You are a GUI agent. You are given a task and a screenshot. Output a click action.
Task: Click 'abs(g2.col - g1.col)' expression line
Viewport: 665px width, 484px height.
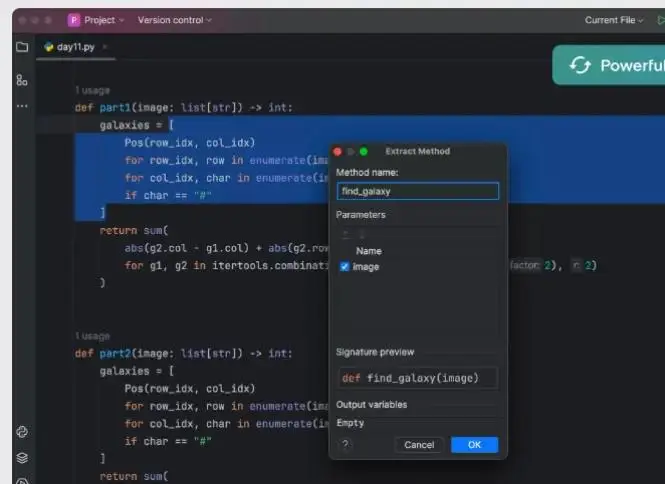(226, 248)
